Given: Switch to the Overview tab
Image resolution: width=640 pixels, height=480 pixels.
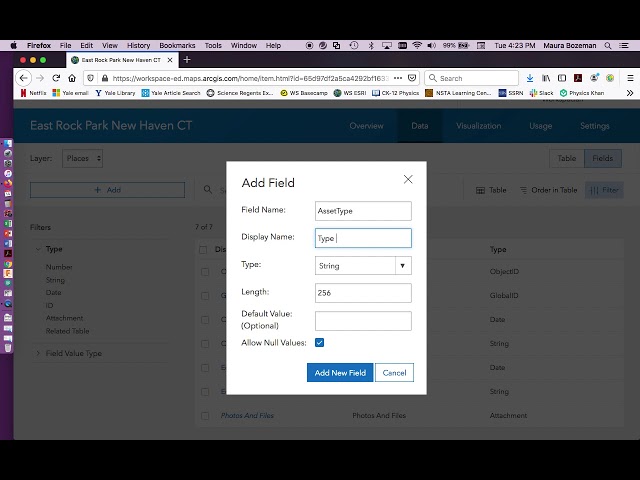Looking at the screenshot, I should (366, 126).
